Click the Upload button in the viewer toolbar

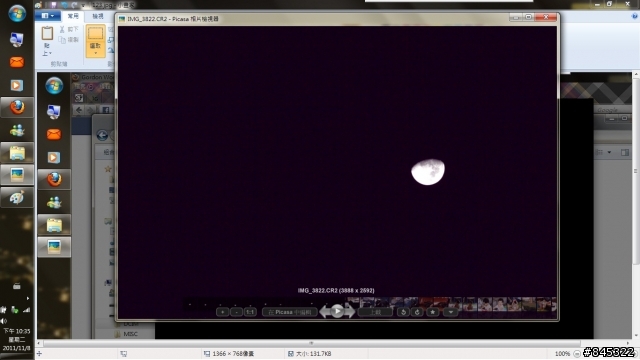(x=375, y=312)
